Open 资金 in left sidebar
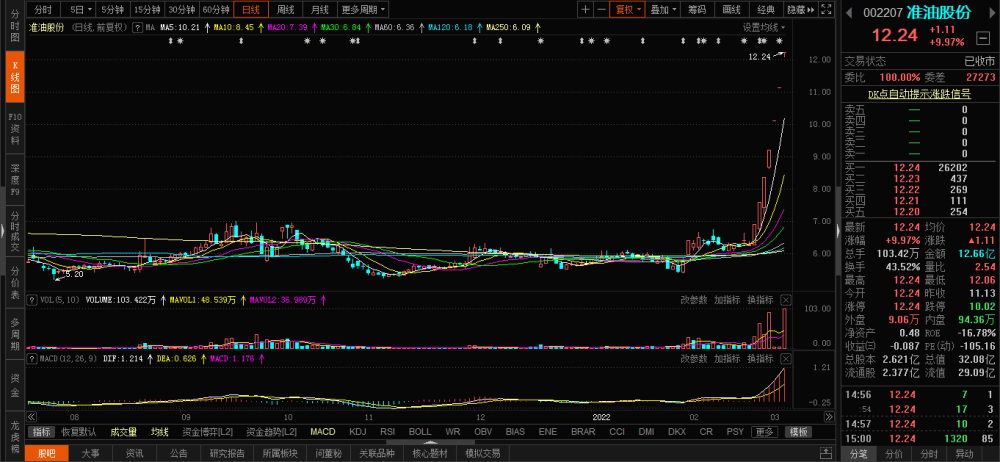1000x462 pixels. 15,385
